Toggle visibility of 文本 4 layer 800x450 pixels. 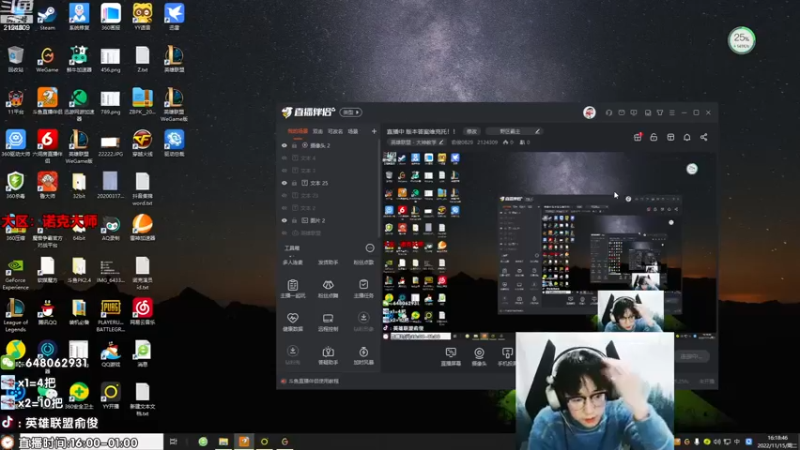coord(284,158)
